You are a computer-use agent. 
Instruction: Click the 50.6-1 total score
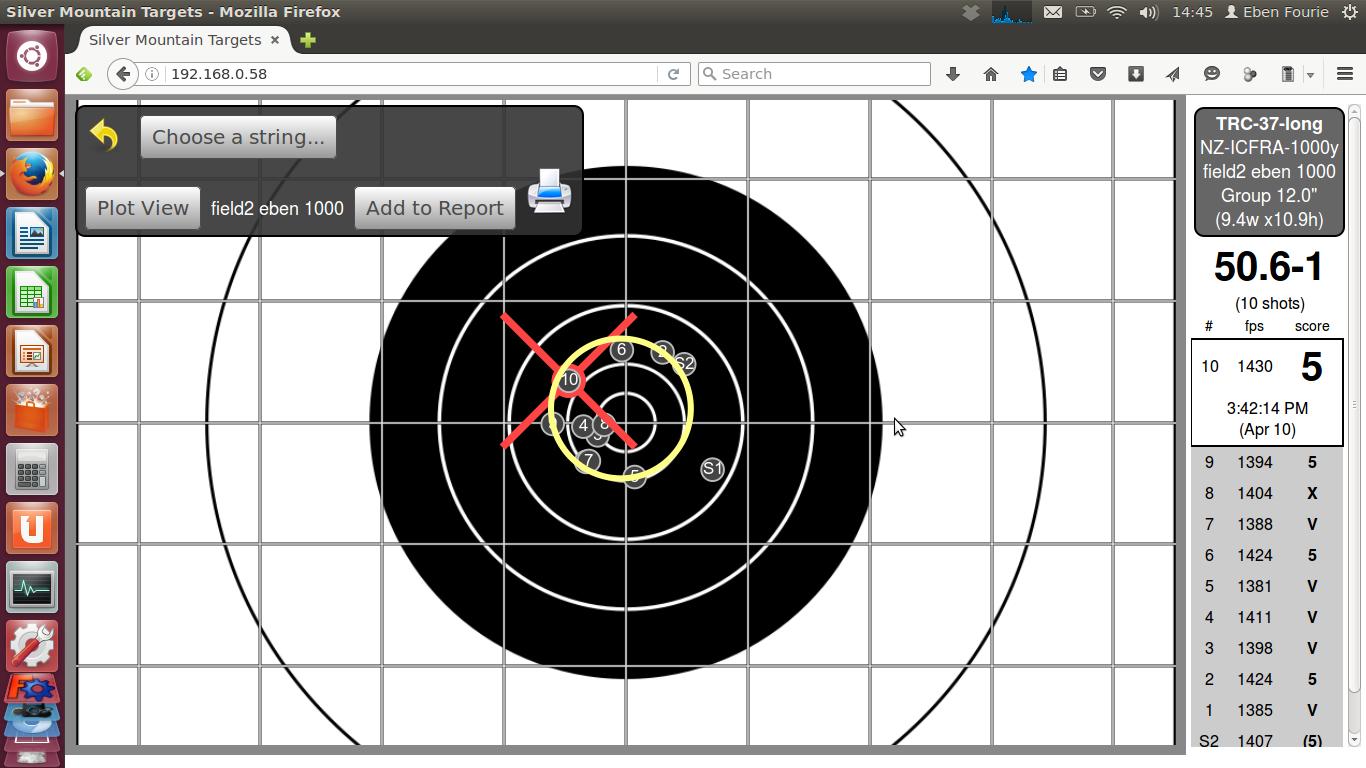[x=1268, y=267]
